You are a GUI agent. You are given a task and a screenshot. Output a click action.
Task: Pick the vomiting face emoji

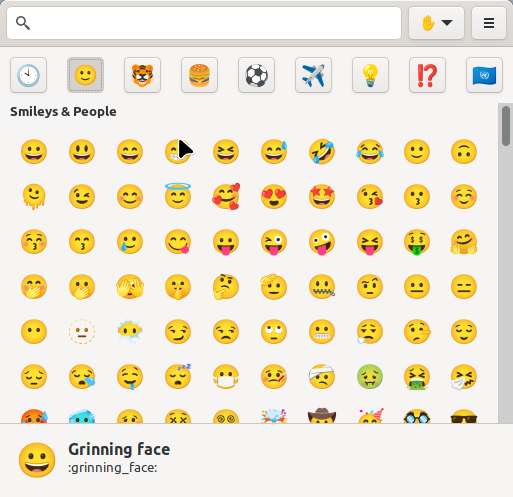tap(417, 377)
